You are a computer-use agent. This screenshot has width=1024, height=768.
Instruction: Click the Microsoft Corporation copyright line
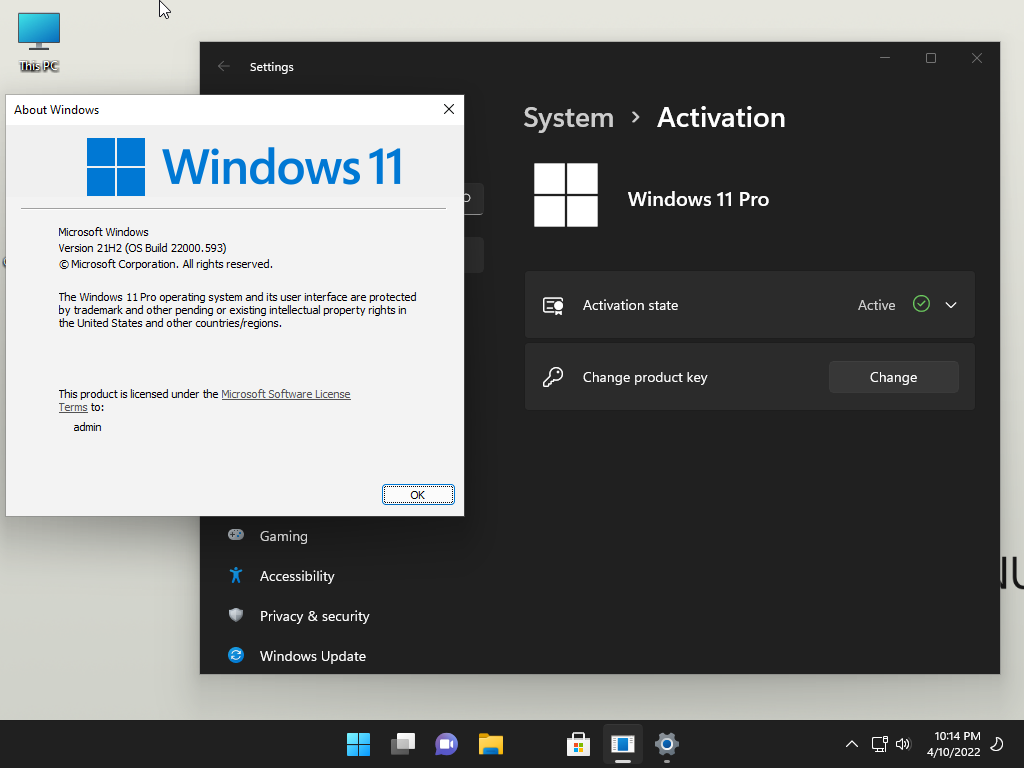point(166,264)
